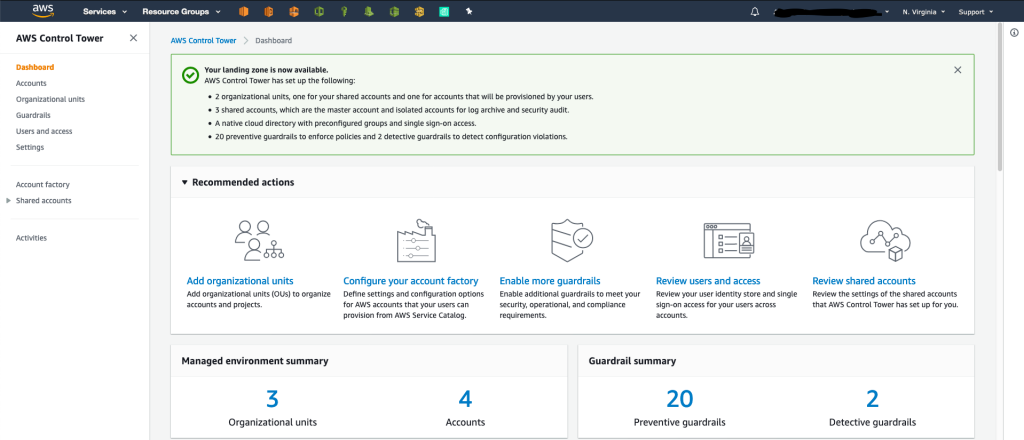Click the teal square shortcut icon in top bar
The image size is (1024, 440).
[444, 12]
